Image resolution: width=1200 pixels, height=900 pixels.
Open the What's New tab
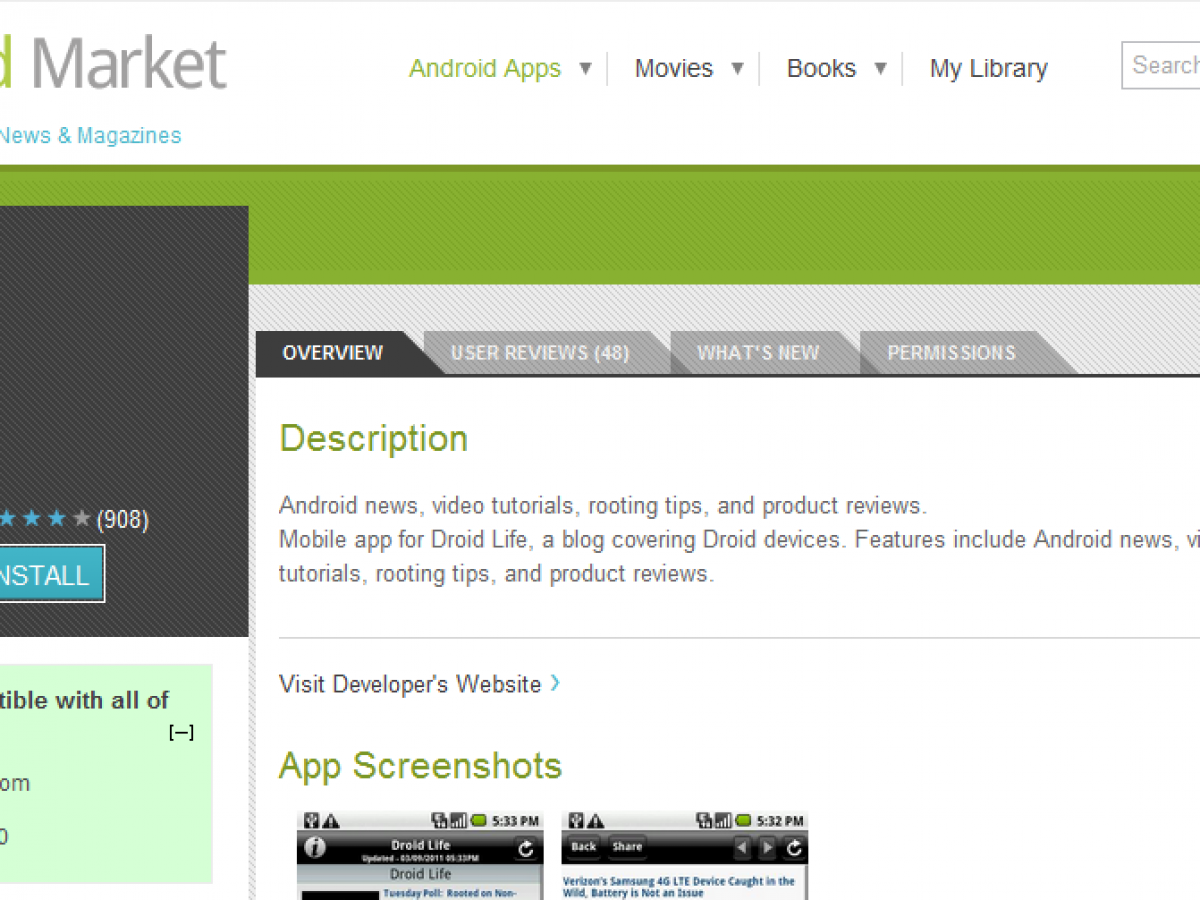tap(758, 353)
